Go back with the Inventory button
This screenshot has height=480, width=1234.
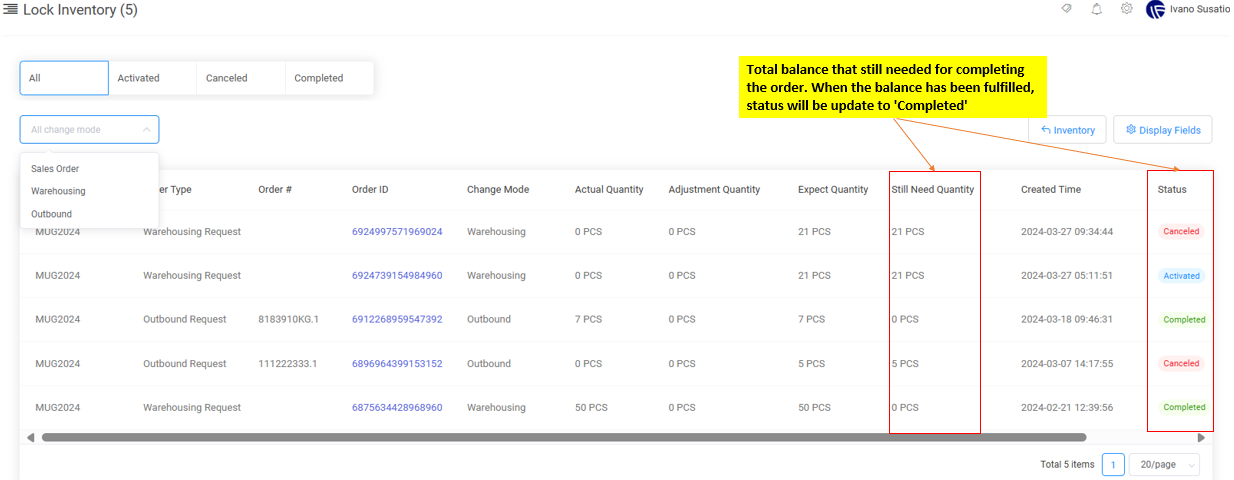click(x=1067, y=130)
